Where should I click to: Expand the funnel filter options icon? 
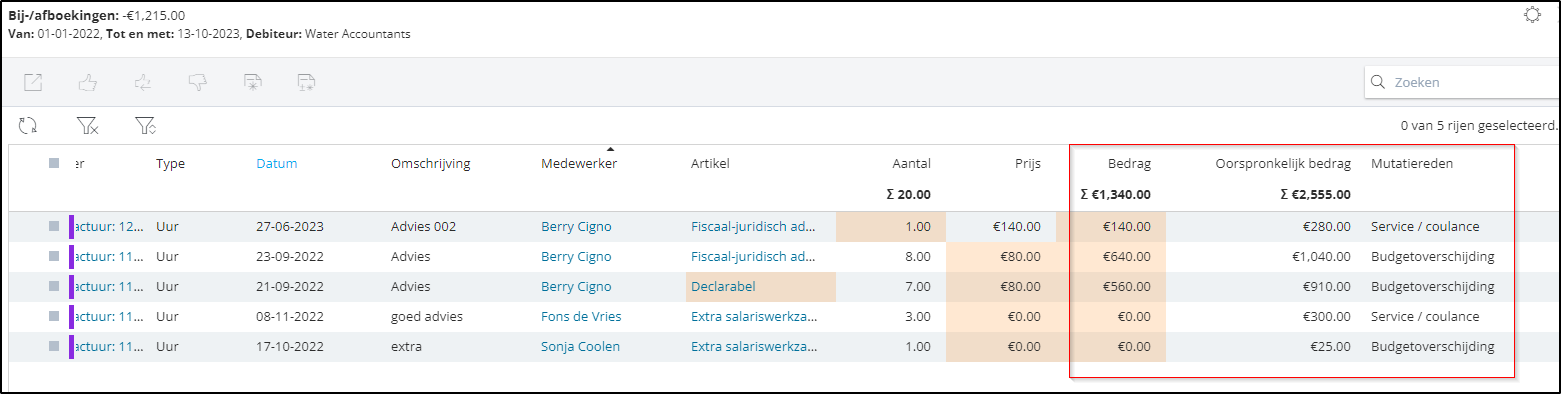pyautogui.click(x=146, y=126)
